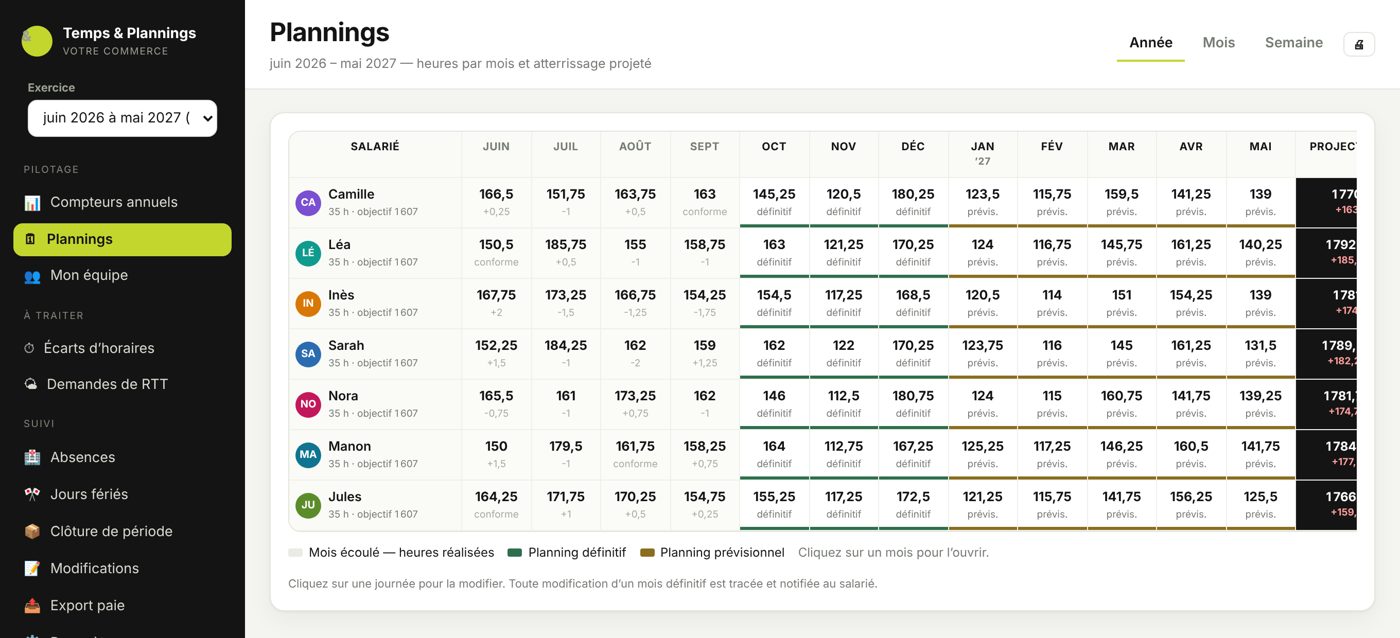This screenshot has height=638, width=1400.
Task: Click the Demandes de RTT icon
Action: pyautogui.click(x=30, y=384)
